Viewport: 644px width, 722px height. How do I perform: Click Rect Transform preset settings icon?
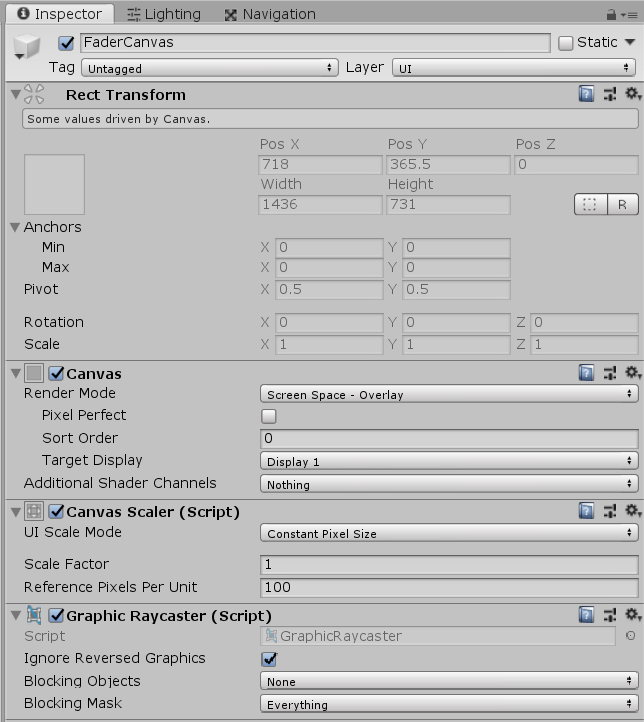point(609,94)
